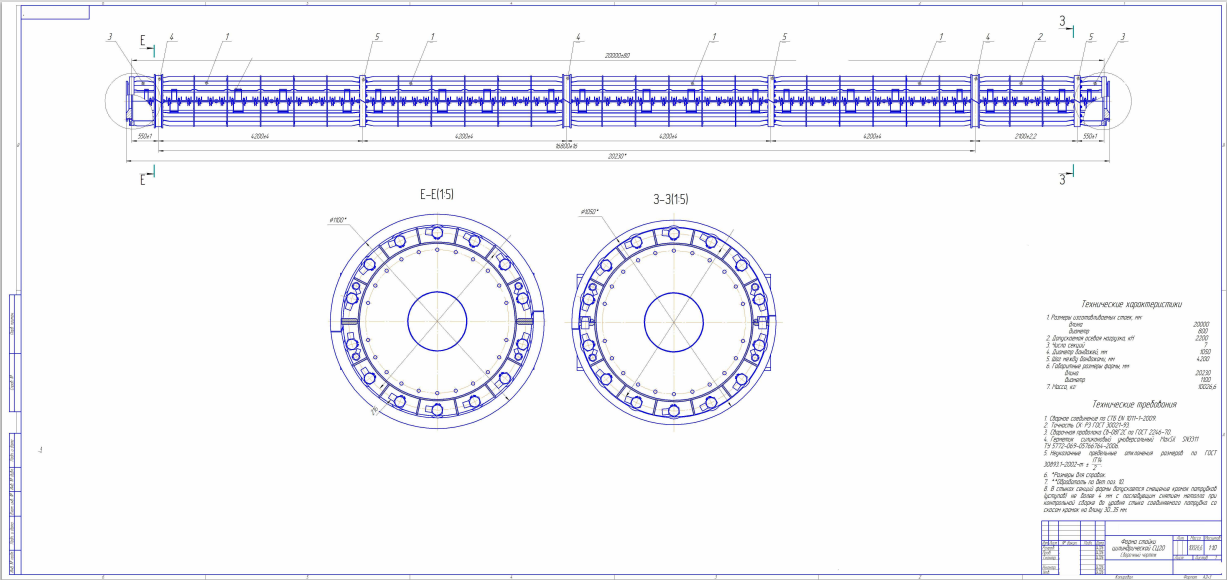
Task: Click the 1050 bandage diameter value
Action: (1204, 352)
